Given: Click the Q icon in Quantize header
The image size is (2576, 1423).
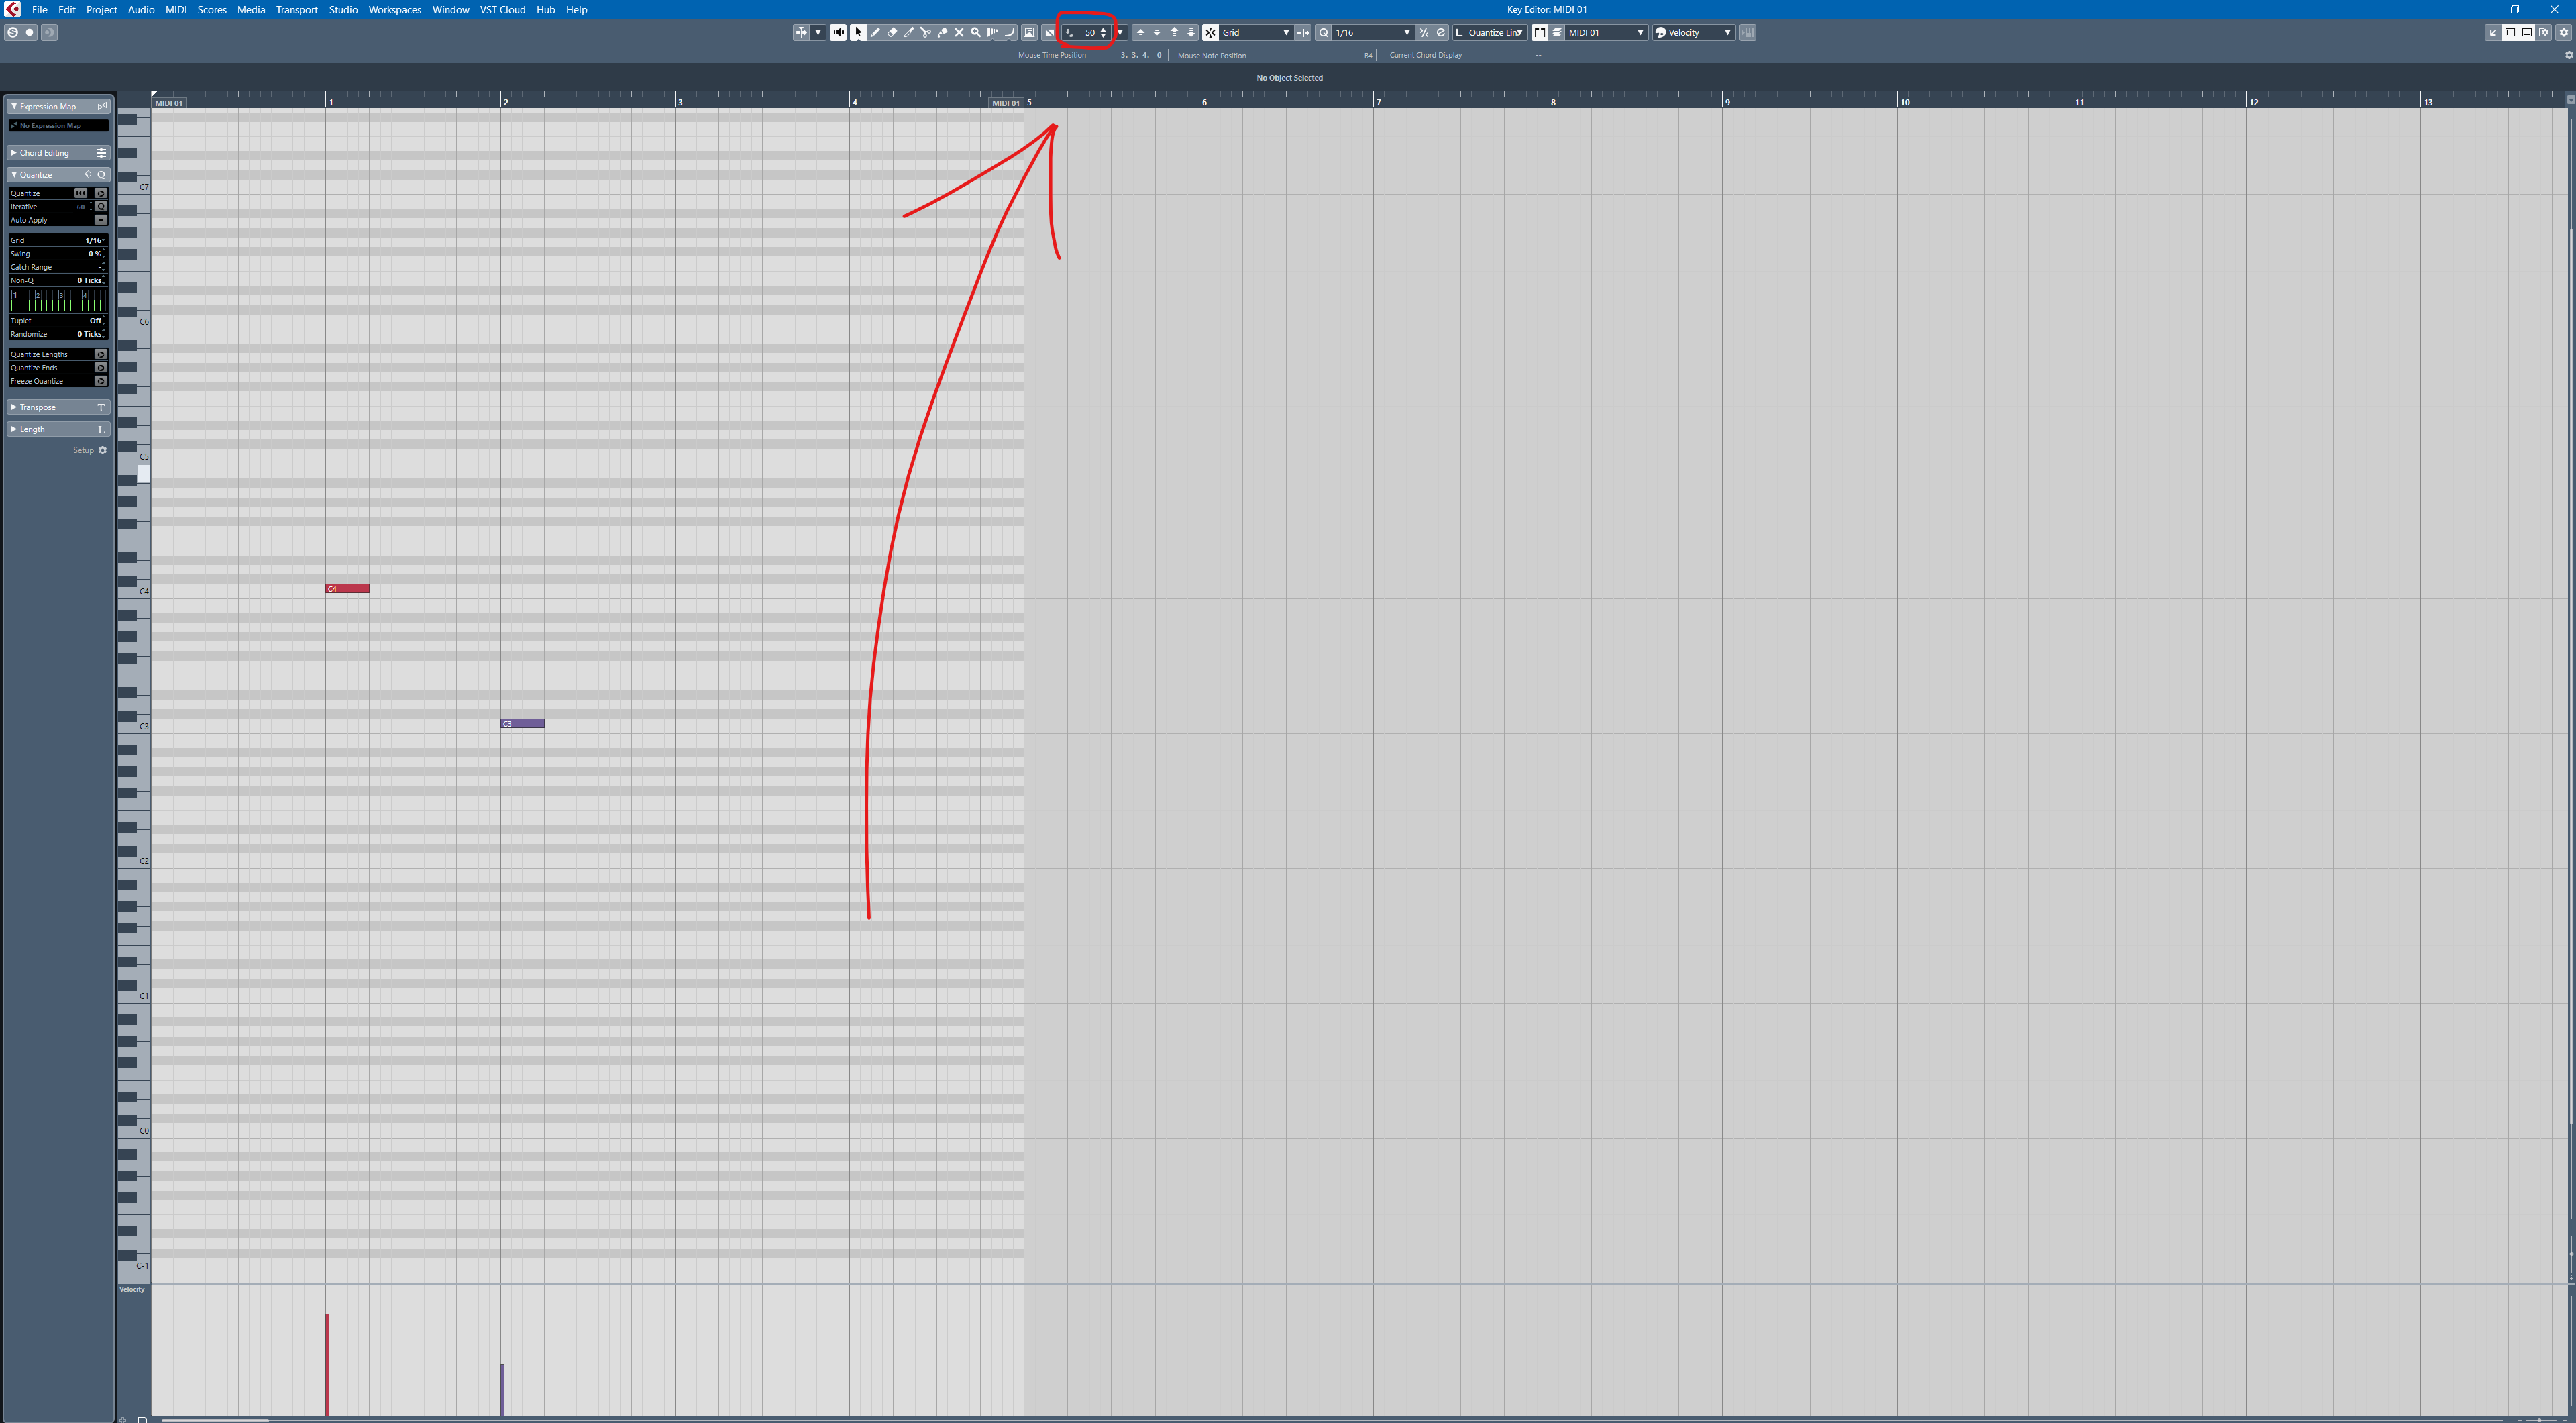Looking at the screenshot, I should tap(101, 174).
